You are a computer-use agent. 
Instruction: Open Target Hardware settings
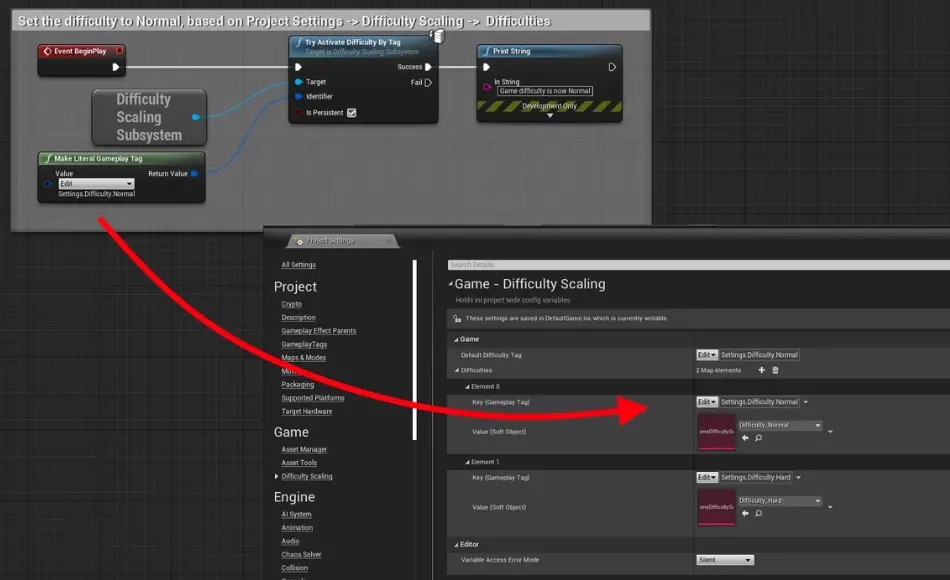tap(307, 412)
